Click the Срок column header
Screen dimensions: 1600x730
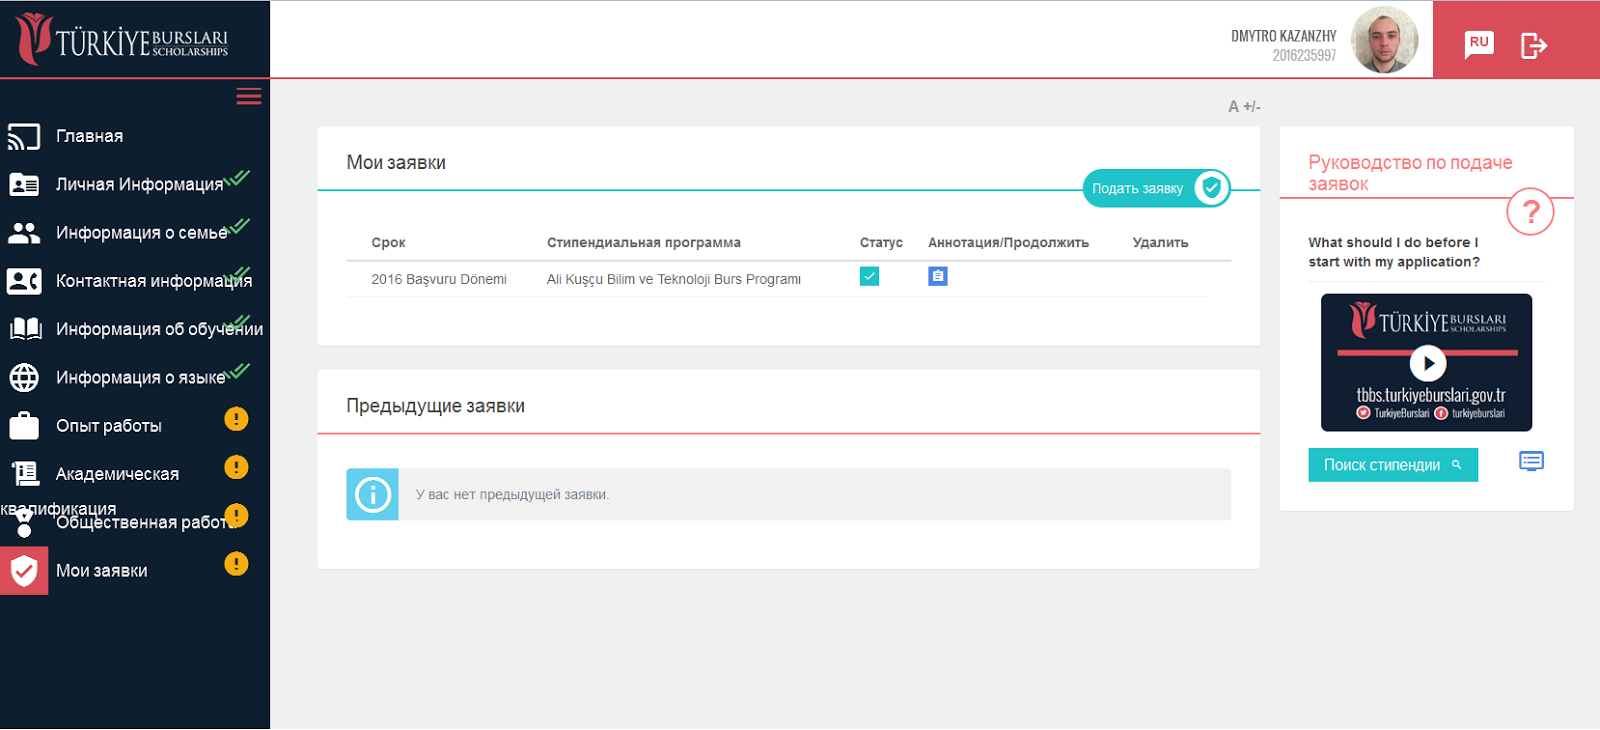tap(388, 243)
